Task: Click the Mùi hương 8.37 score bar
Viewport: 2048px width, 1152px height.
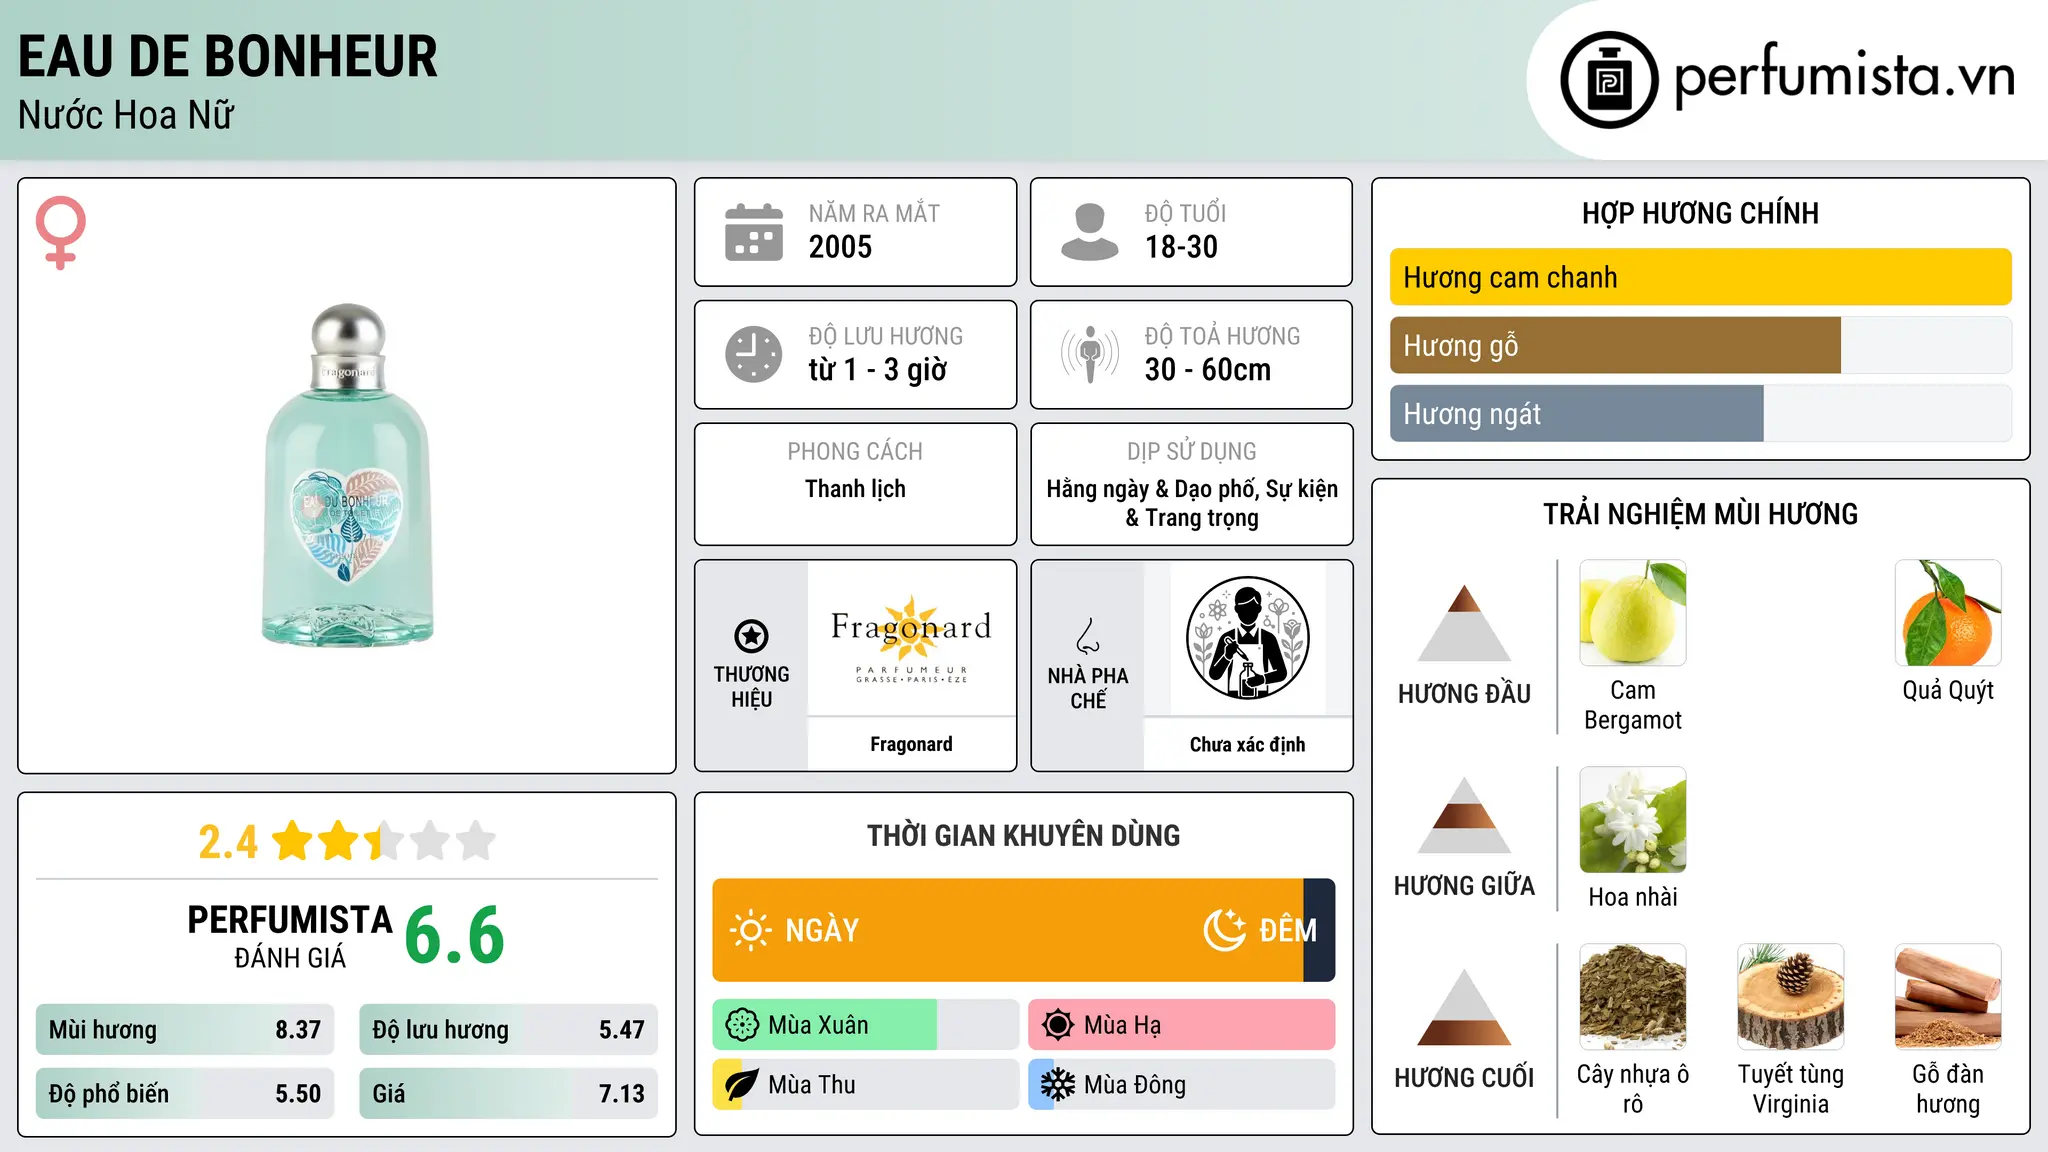Action: pos(185,1030)
